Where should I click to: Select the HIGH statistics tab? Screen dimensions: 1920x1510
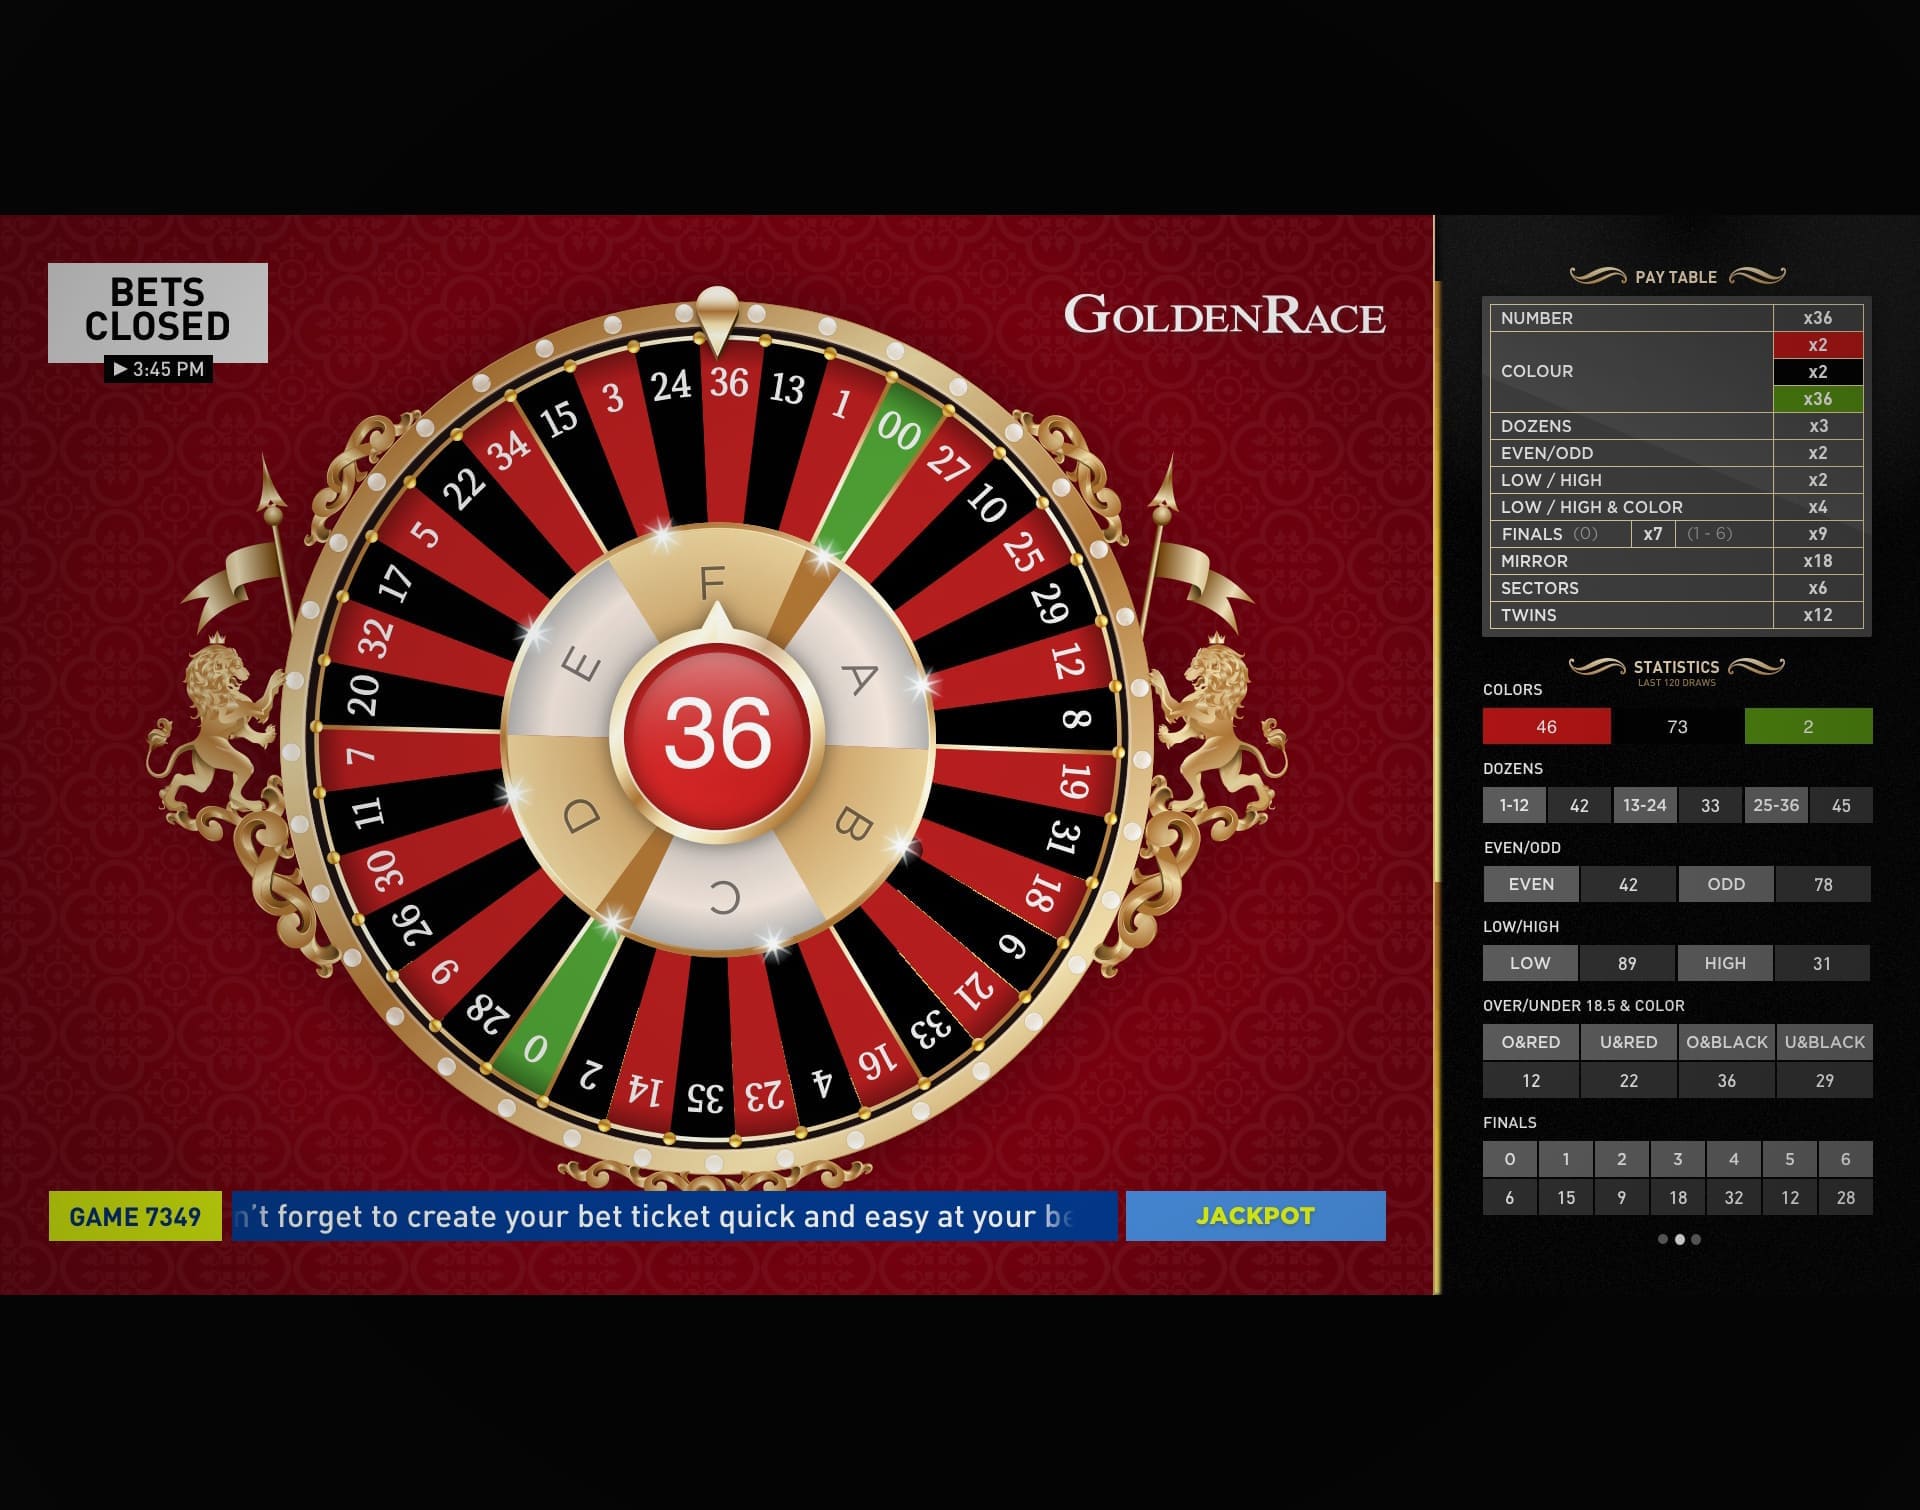[x=1725, y=963]
